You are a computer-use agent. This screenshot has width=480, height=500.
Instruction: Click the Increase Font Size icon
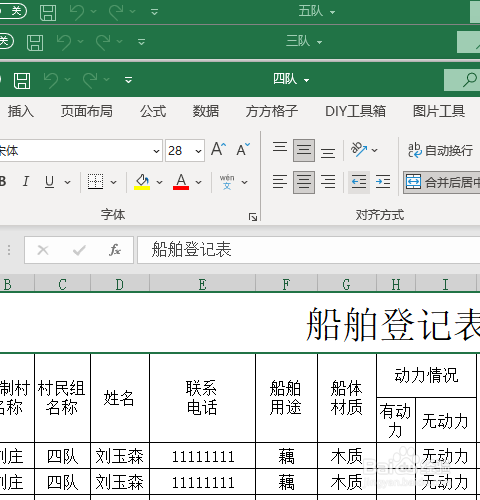218,149
